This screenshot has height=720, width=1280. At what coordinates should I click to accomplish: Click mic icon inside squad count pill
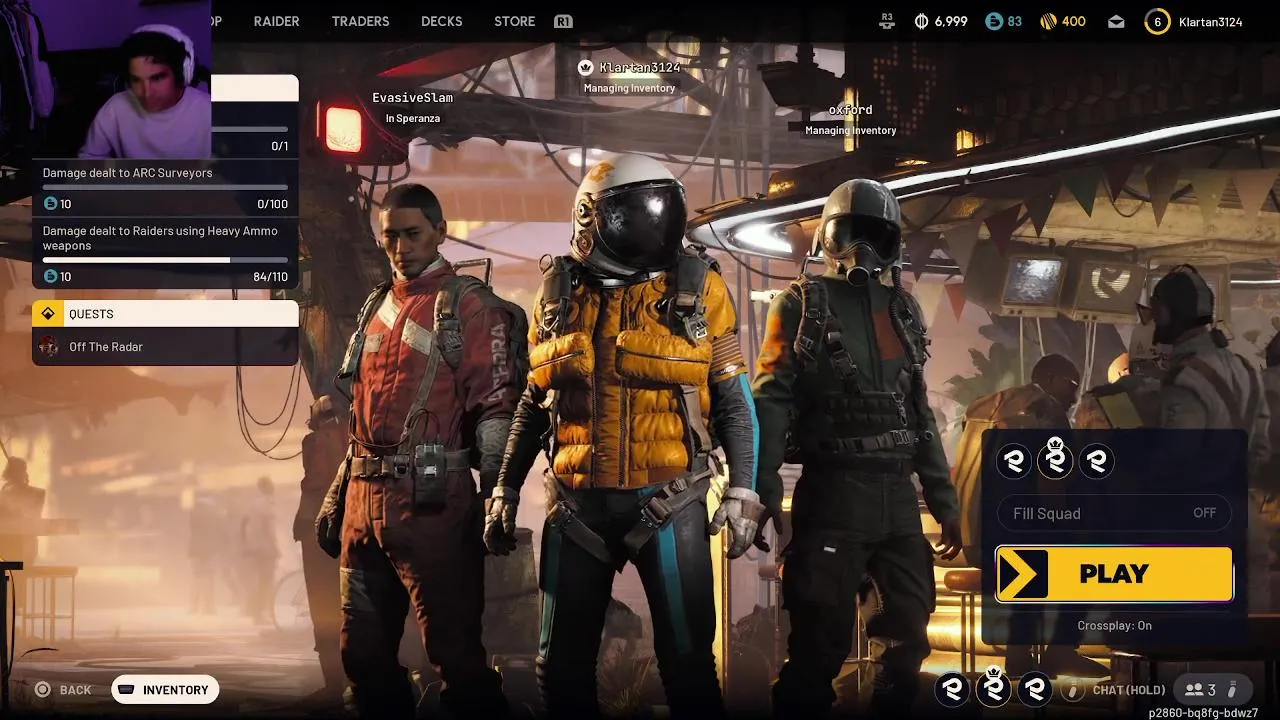(1232, 689)
